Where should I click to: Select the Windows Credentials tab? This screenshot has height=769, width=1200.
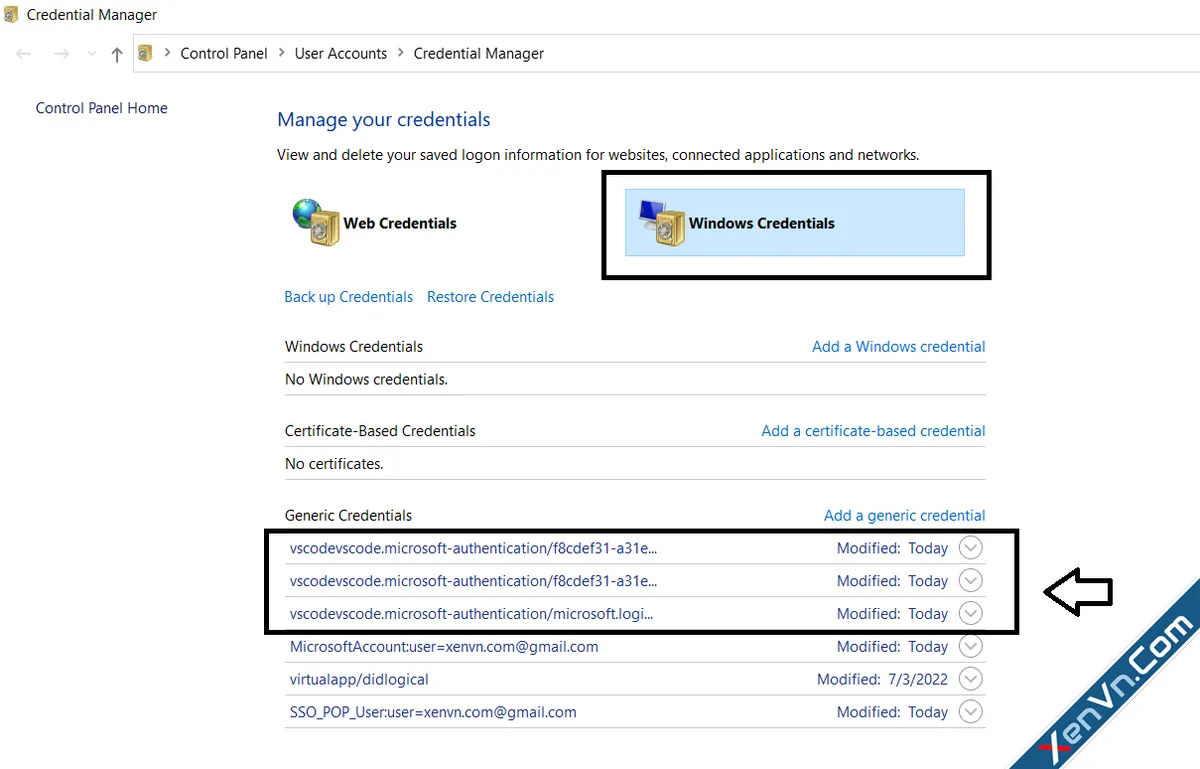(x=761, y=223)
